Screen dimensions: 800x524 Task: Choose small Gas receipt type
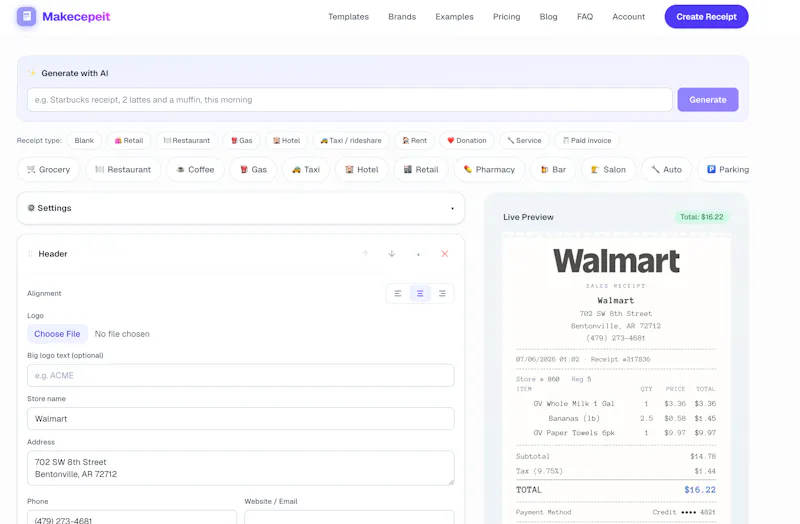242,140
